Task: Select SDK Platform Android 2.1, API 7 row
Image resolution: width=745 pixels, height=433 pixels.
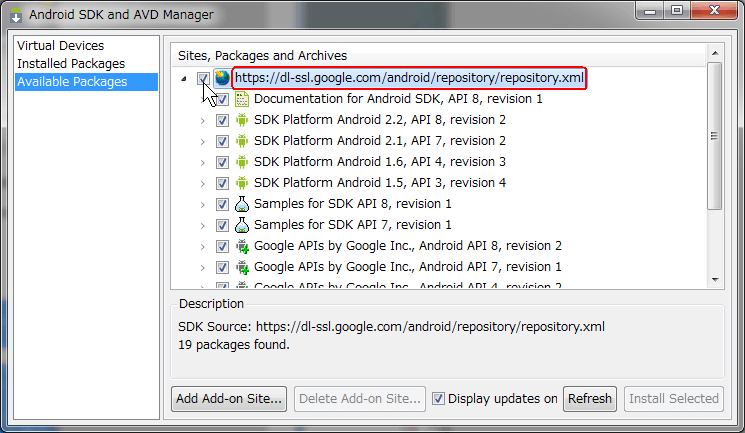Action: pos(380,141)
